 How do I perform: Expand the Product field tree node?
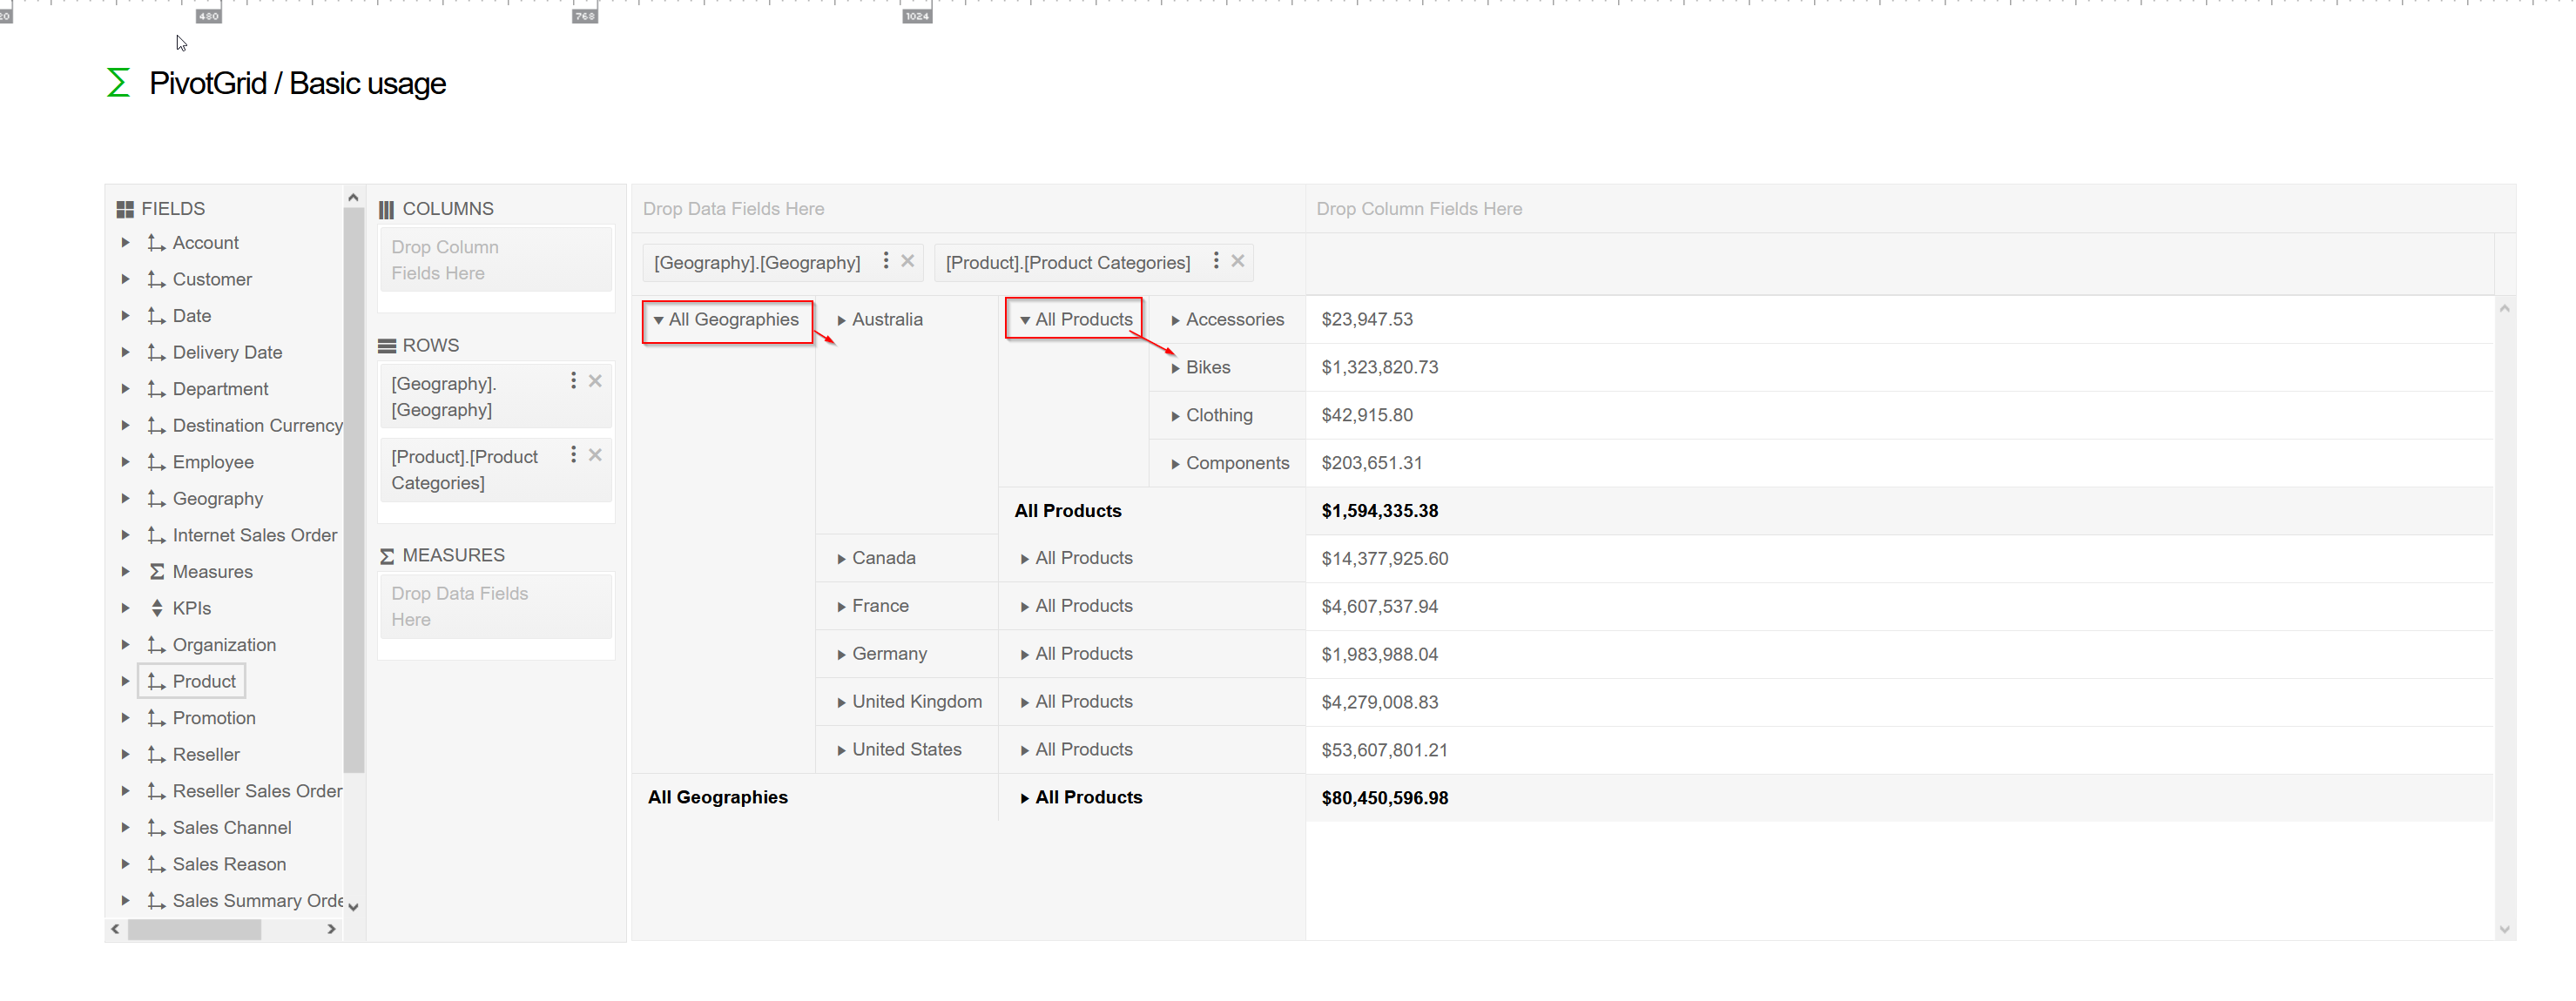tap(125, 681)
